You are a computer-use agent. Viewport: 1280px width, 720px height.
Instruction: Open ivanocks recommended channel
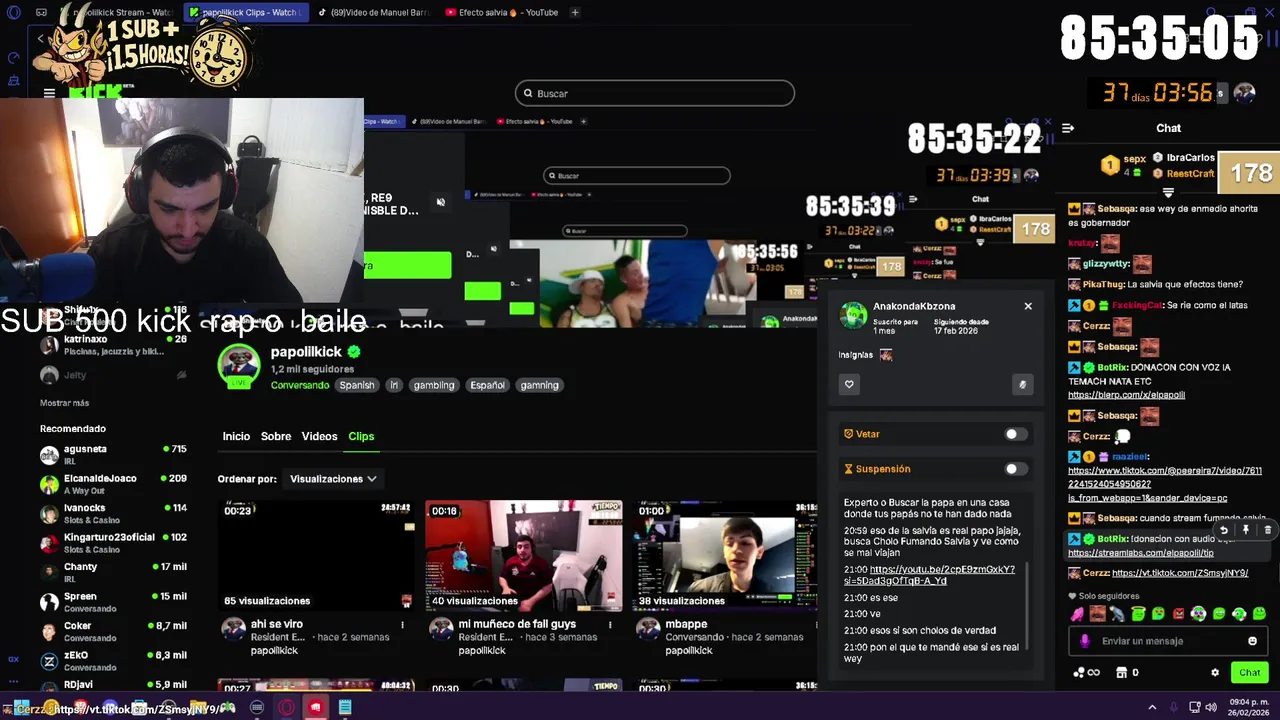(x=113, y=513)
